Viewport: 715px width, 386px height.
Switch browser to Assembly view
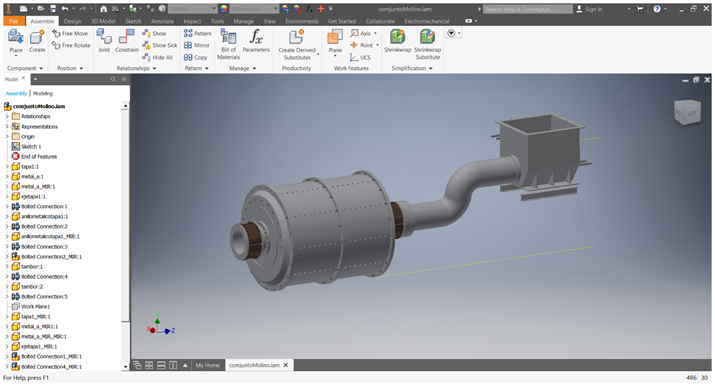(x=16, y=93)
